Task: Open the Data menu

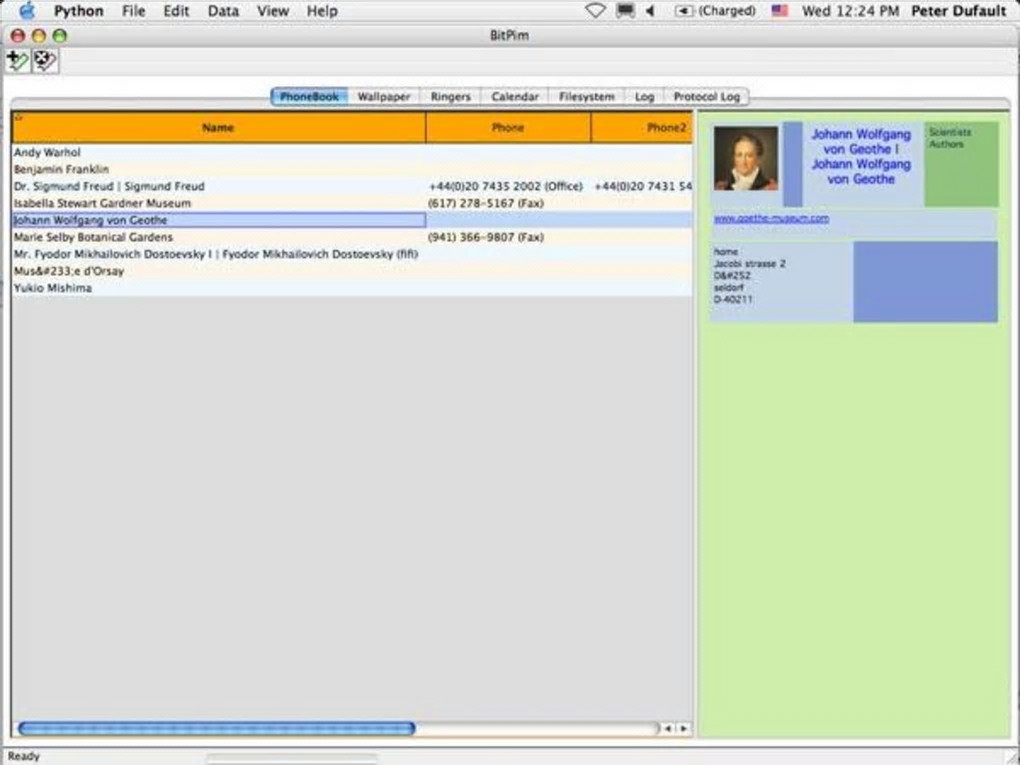Action: pos(223,10)
